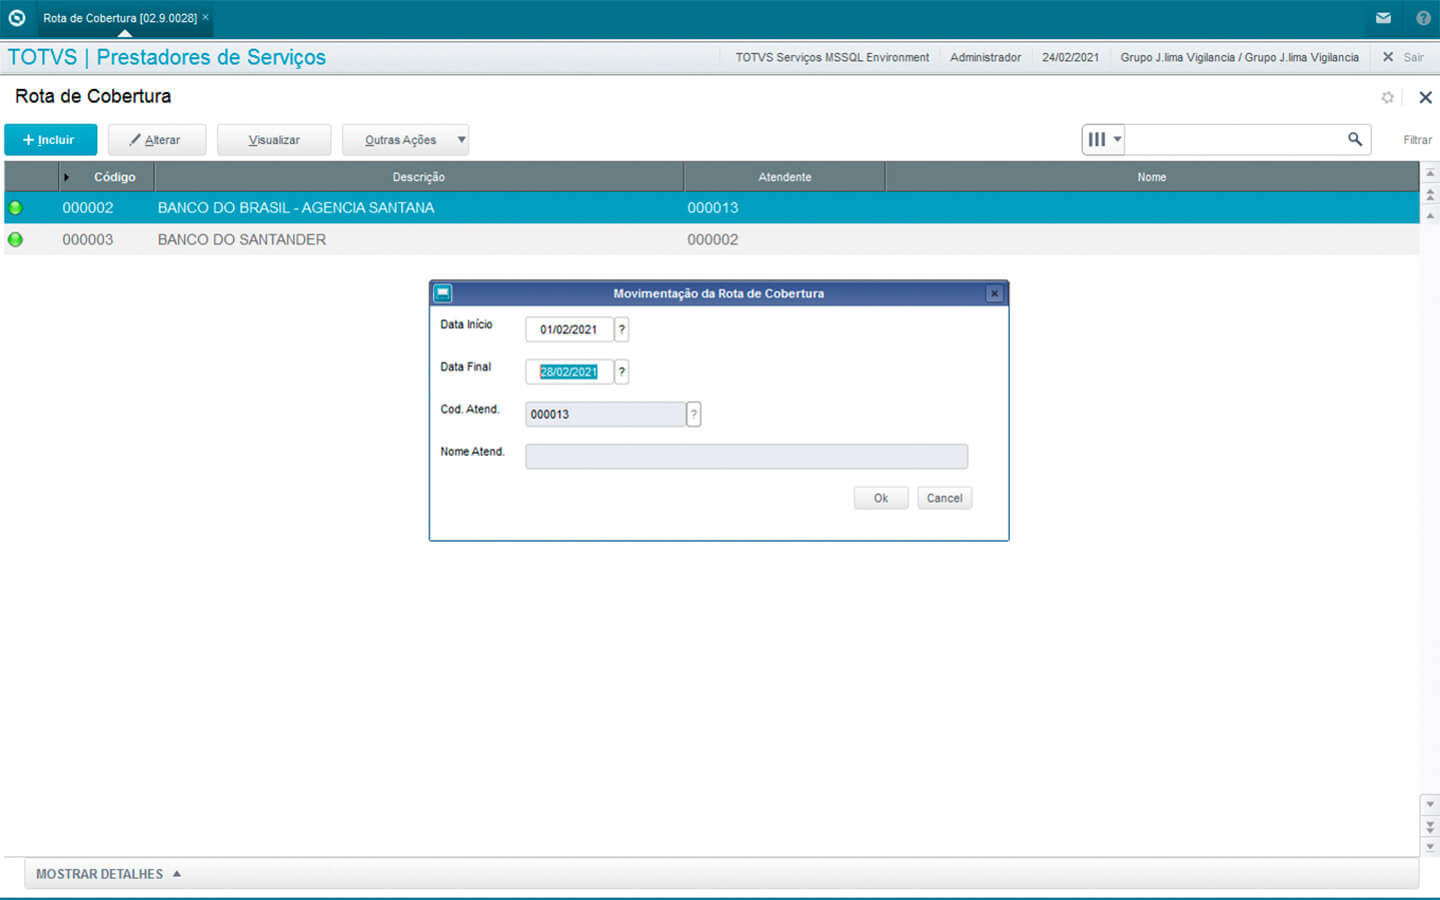The image size is (1440, 900).
Task: Click the Data Final date field
Action: click(568, 372)
